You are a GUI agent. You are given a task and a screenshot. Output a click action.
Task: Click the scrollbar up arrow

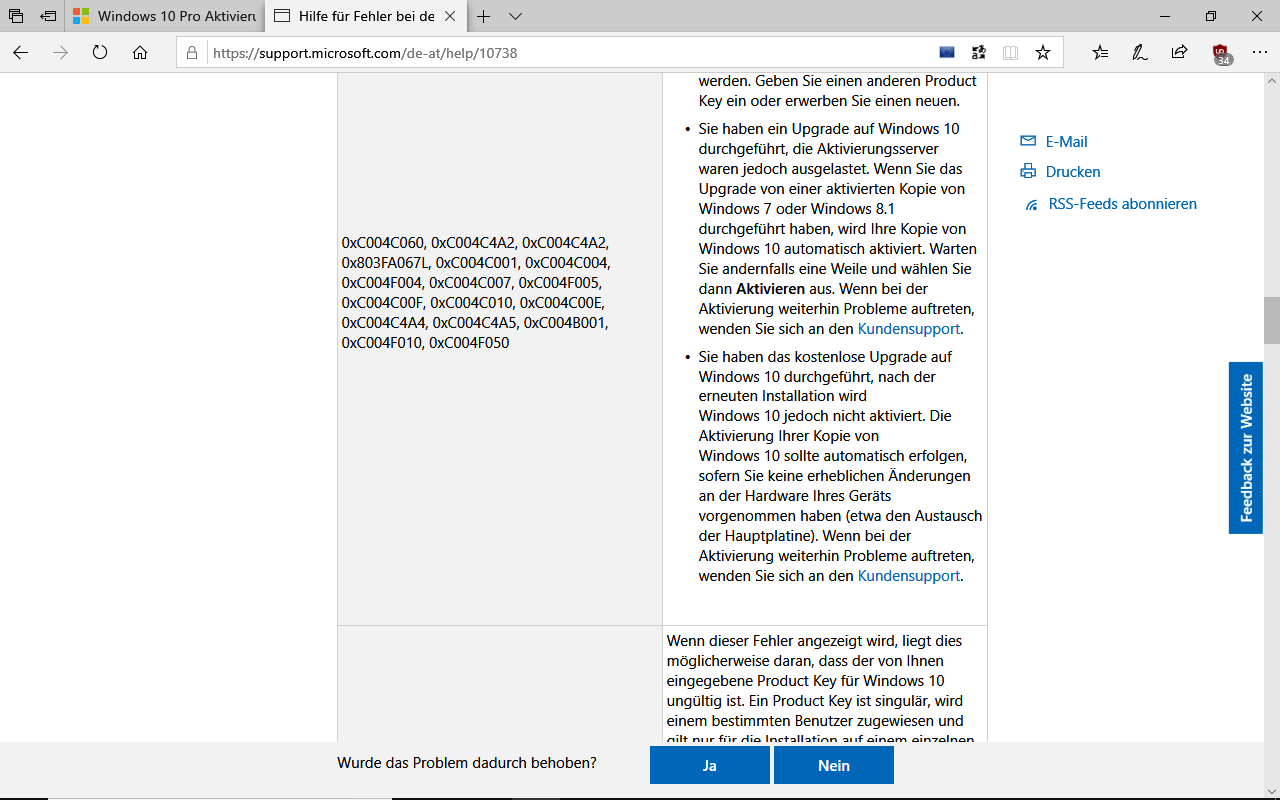point(1271,80)
